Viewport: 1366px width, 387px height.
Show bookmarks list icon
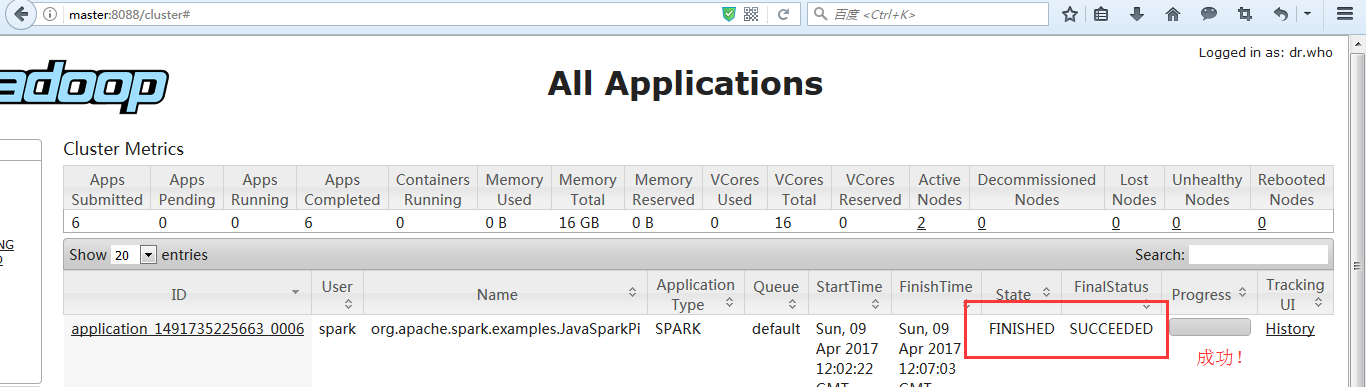tap(1102, 14)
